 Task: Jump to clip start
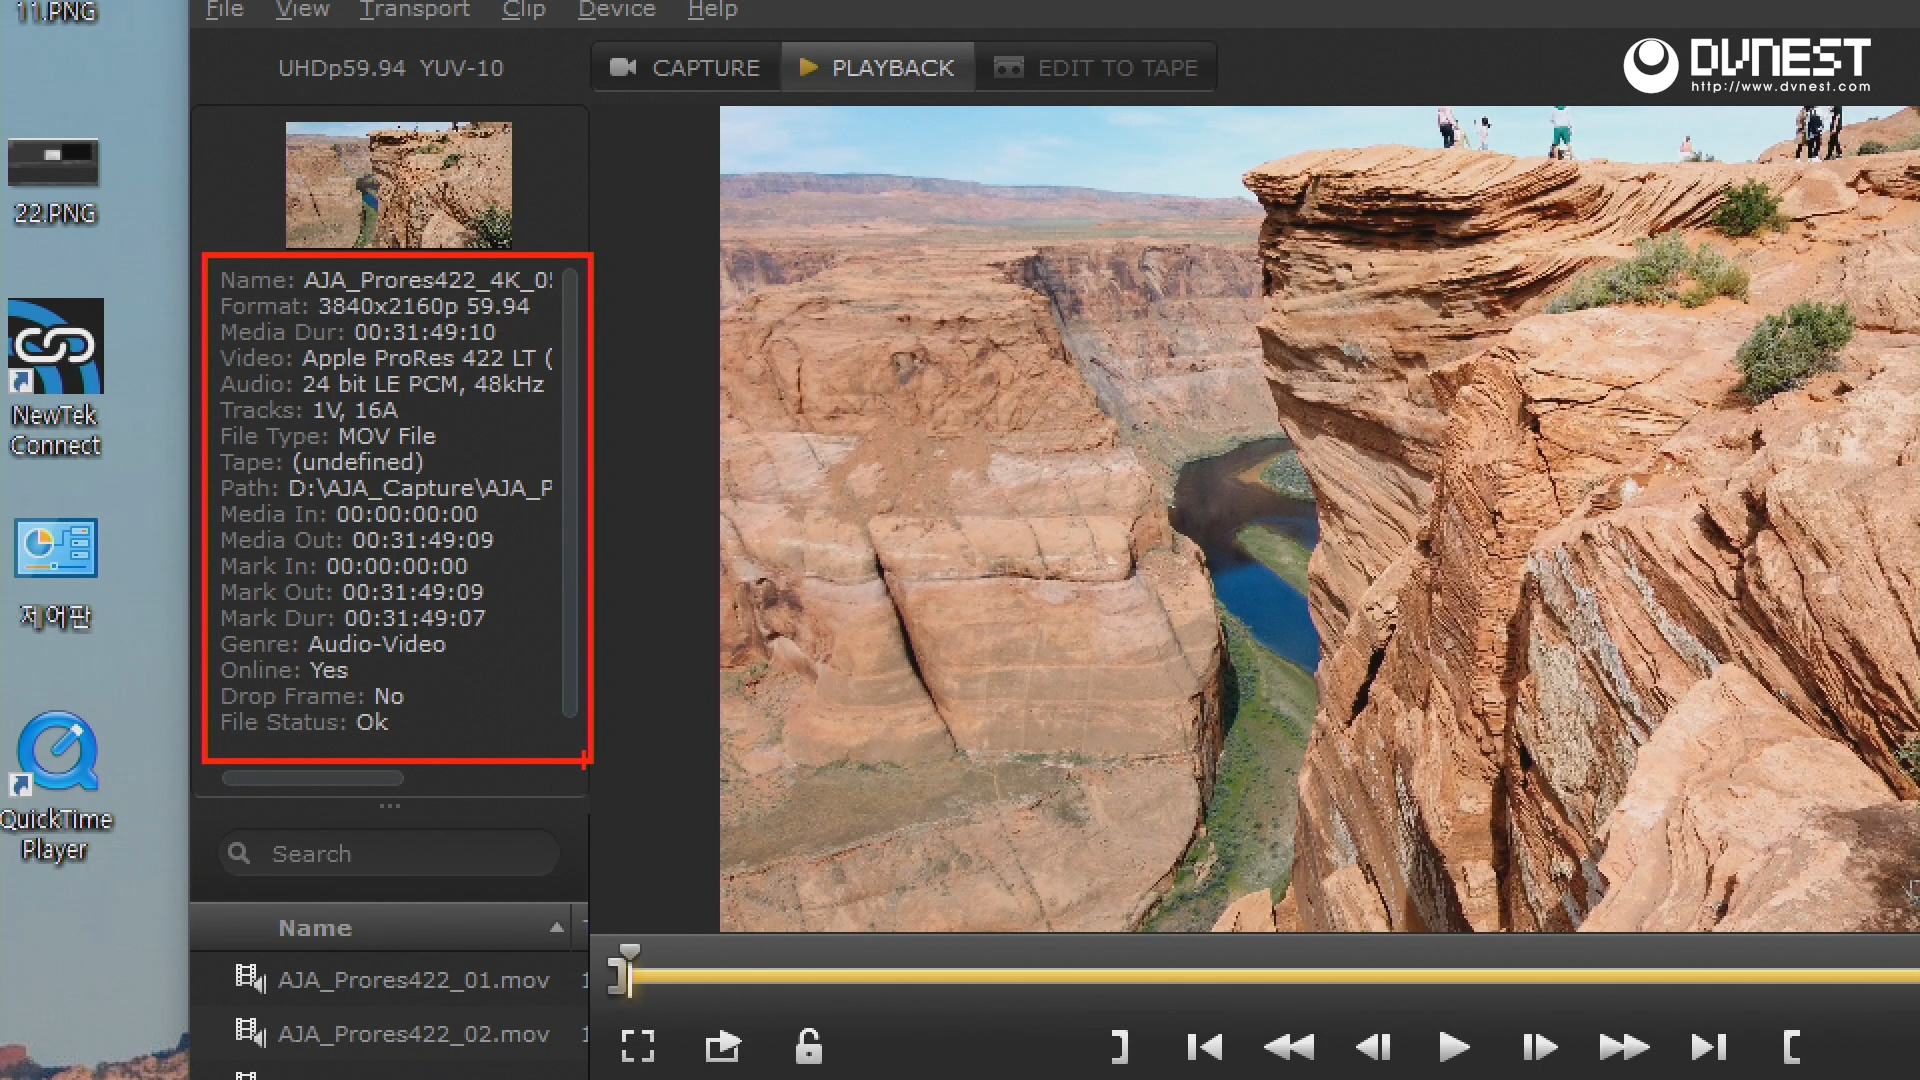[x=1204, y=1047]
